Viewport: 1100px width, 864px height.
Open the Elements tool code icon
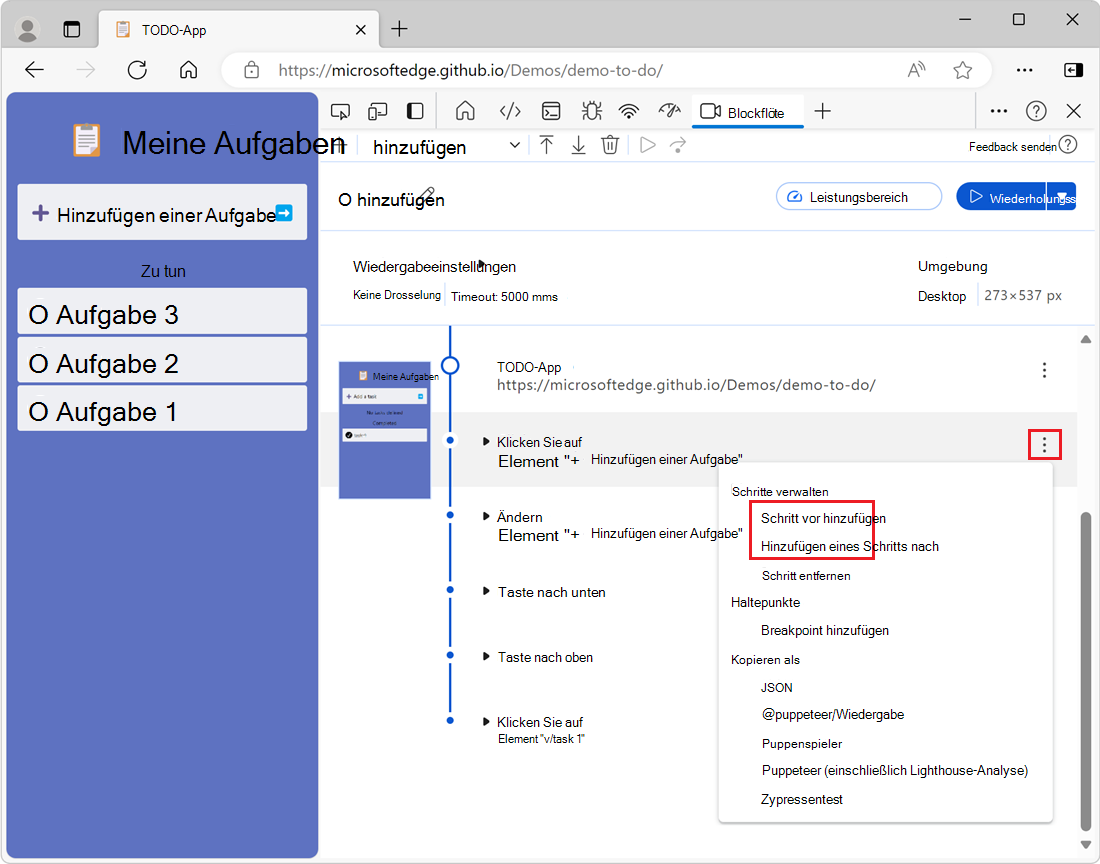pos(510,111)
